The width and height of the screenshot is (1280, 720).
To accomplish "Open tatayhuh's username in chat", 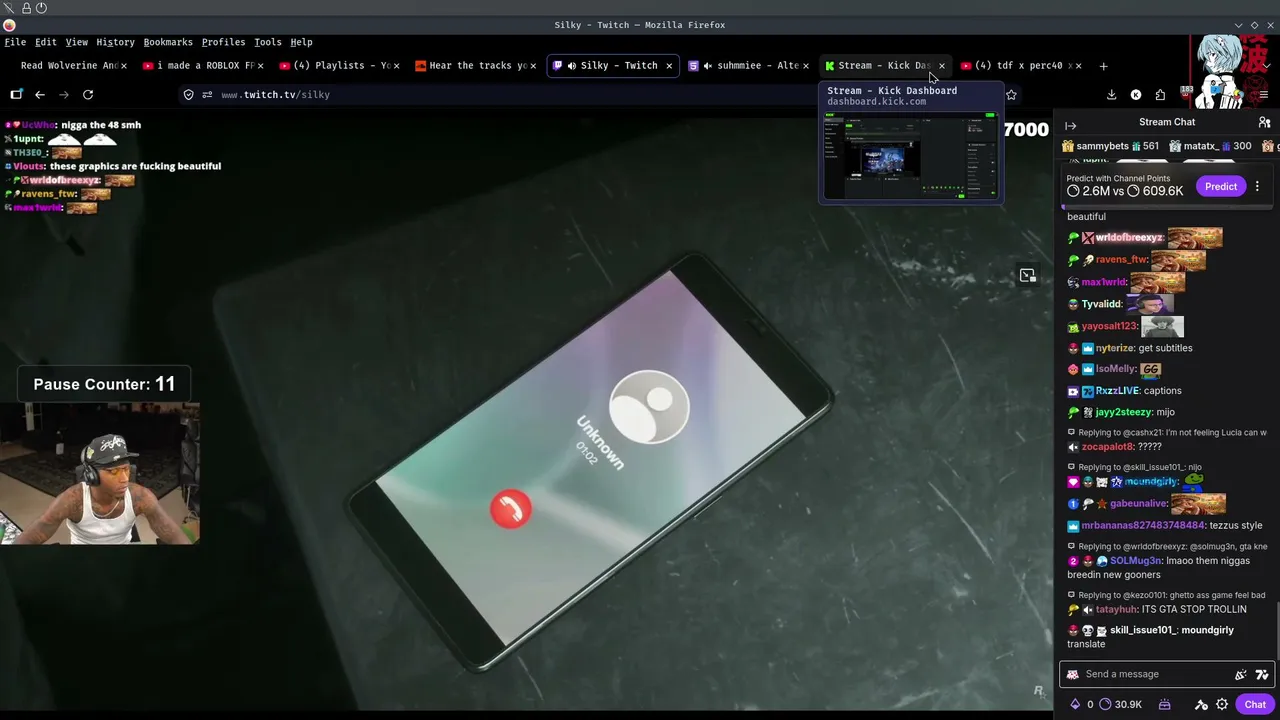I will 1116,609.
